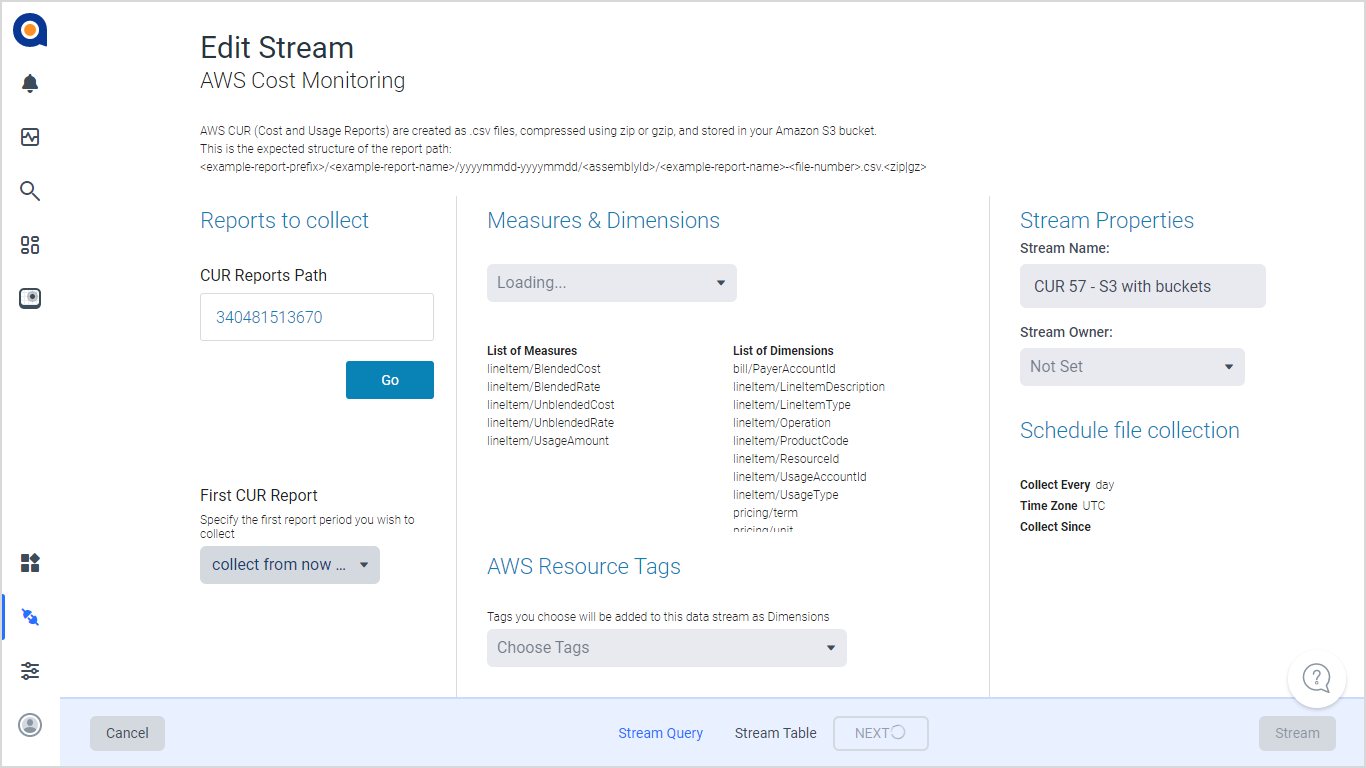This screenshot has width=1366, height=768.
Task: Click the List of Dimensions heading
Action: [783, 351]
